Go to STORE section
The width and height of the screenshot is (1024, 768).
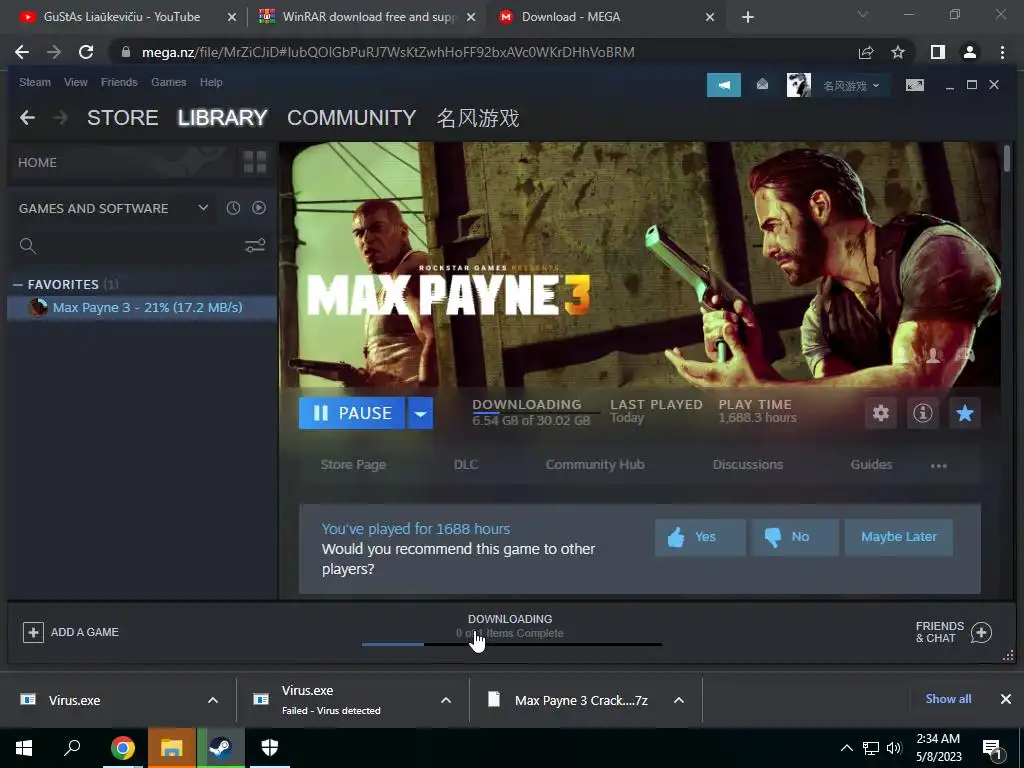[x=123, y=118]
